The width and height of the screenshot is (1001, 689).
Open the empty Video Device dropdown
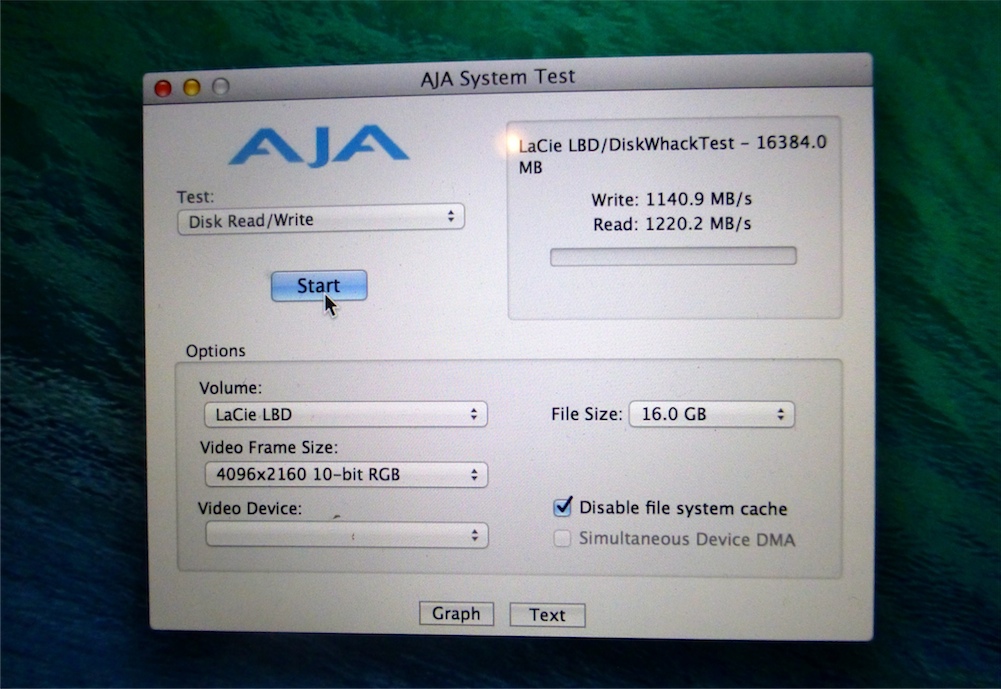[347, 535]
